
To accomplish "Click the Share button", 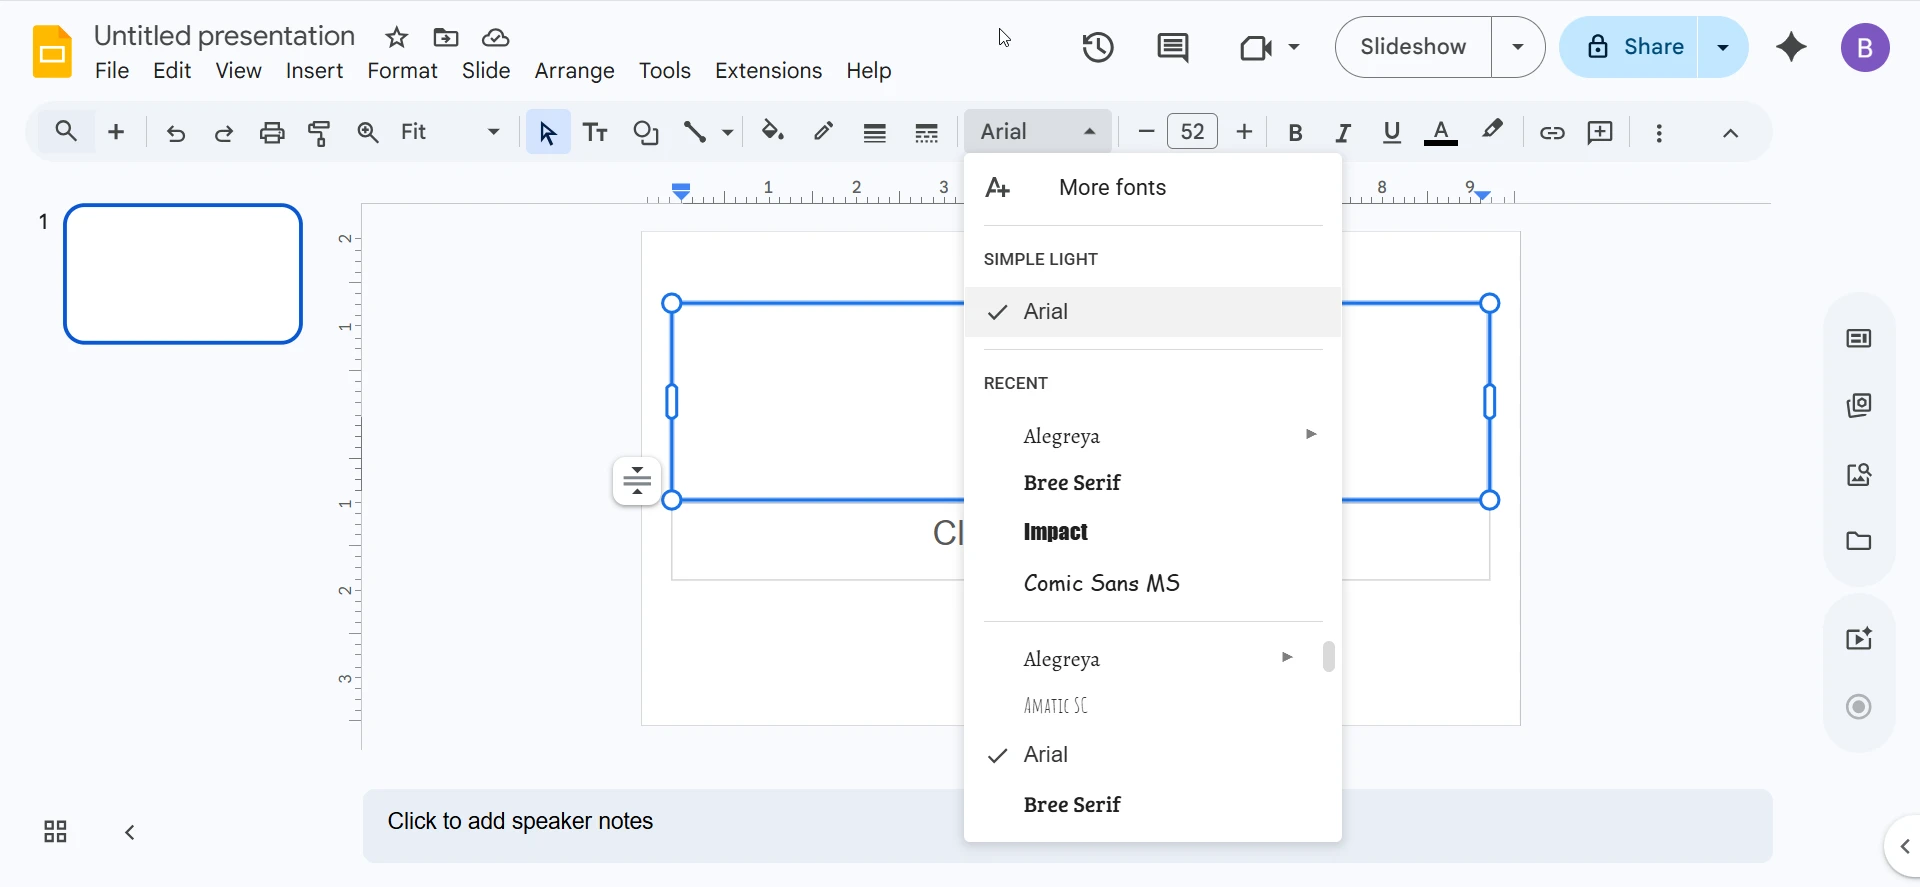I will (1630, 47).
